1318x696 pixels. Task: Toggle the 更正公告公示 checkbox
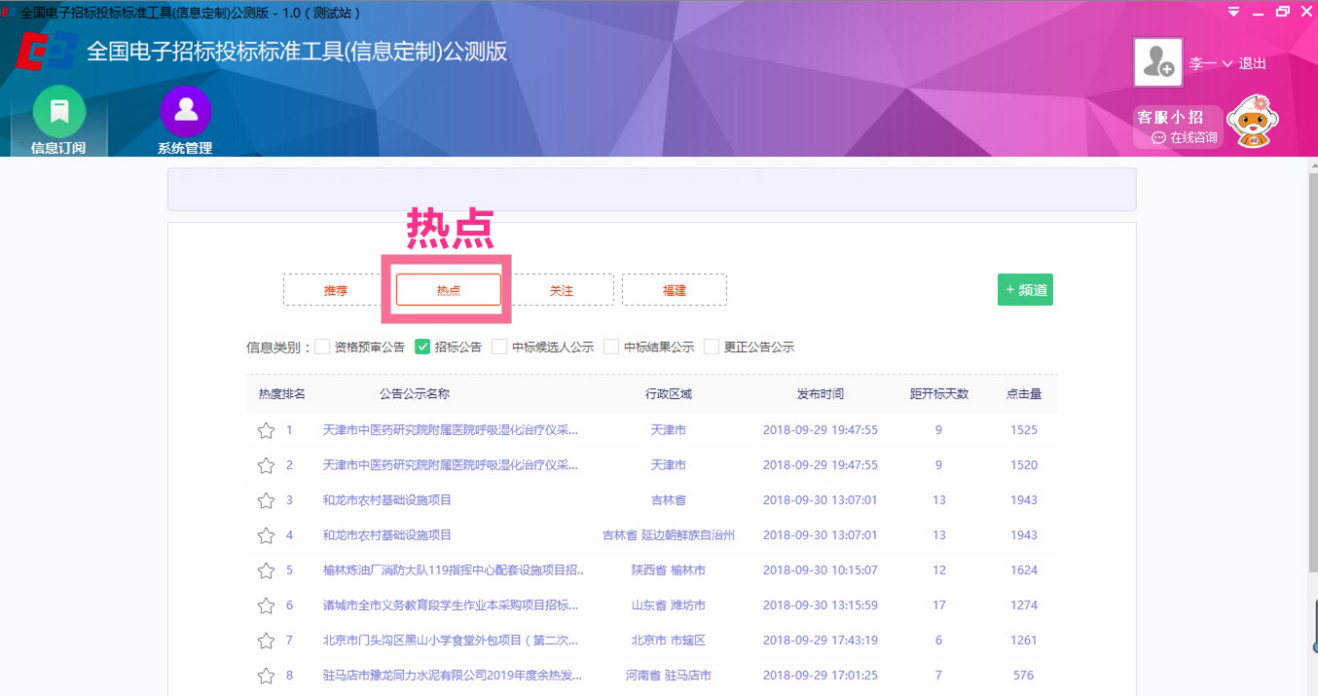pyautogui.click(x=711, y=347)
